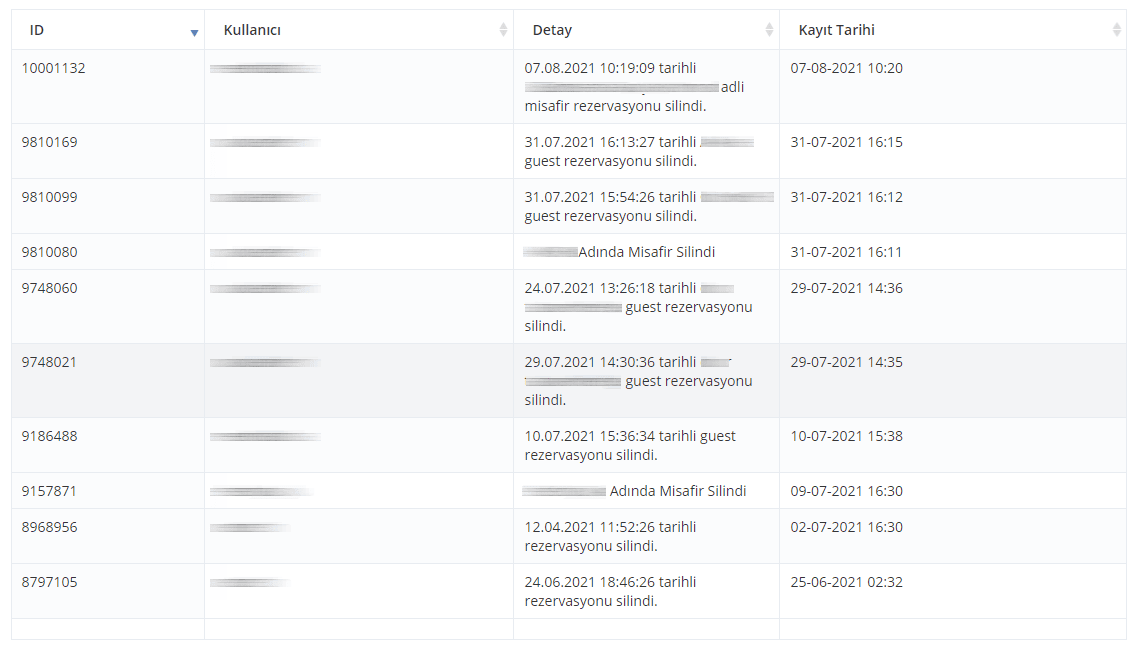Sort table by Kullanıcı header

coord(359,30)
